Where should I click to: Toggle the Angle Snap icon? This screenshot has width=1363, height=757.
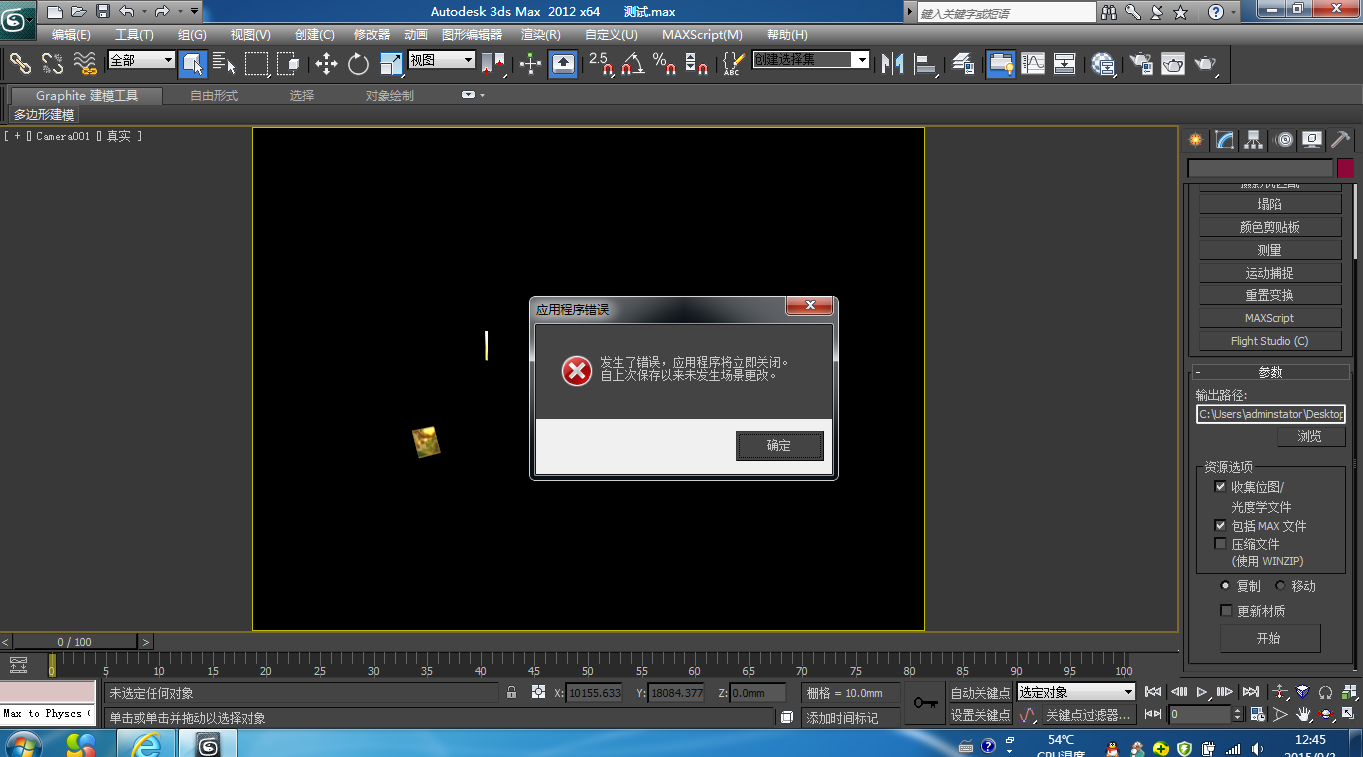point(633,64)
